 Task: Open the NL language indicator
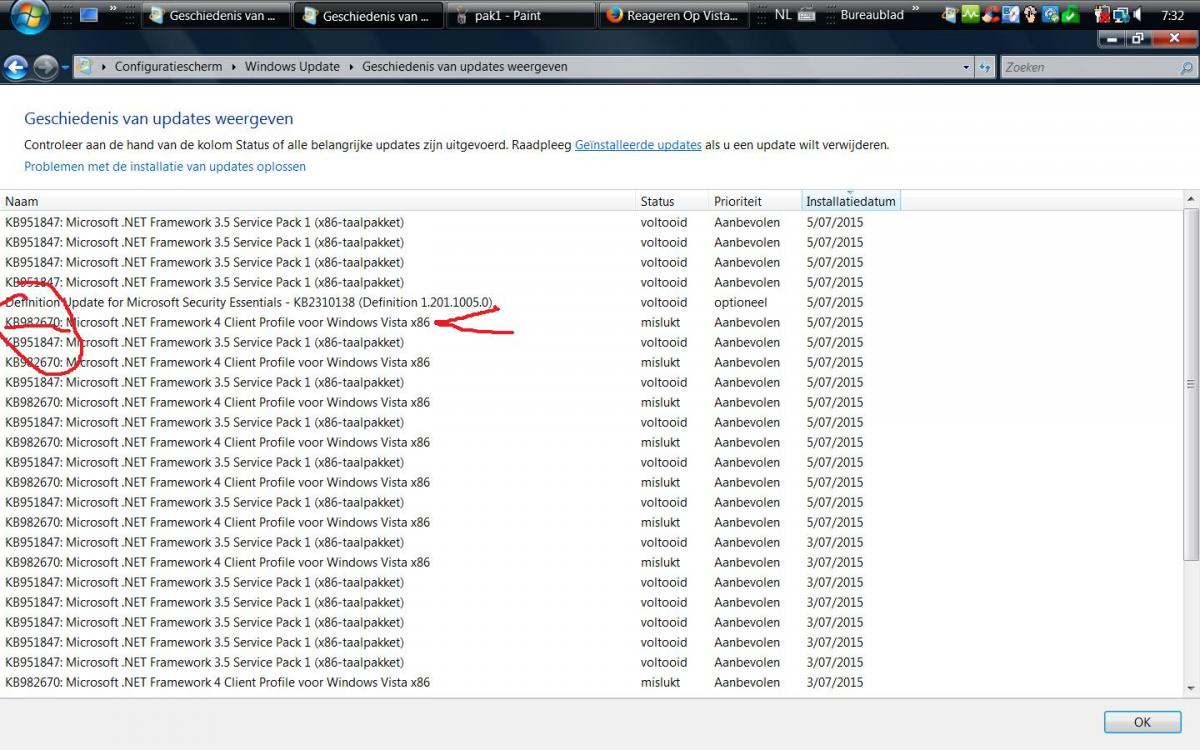point(782,15)
